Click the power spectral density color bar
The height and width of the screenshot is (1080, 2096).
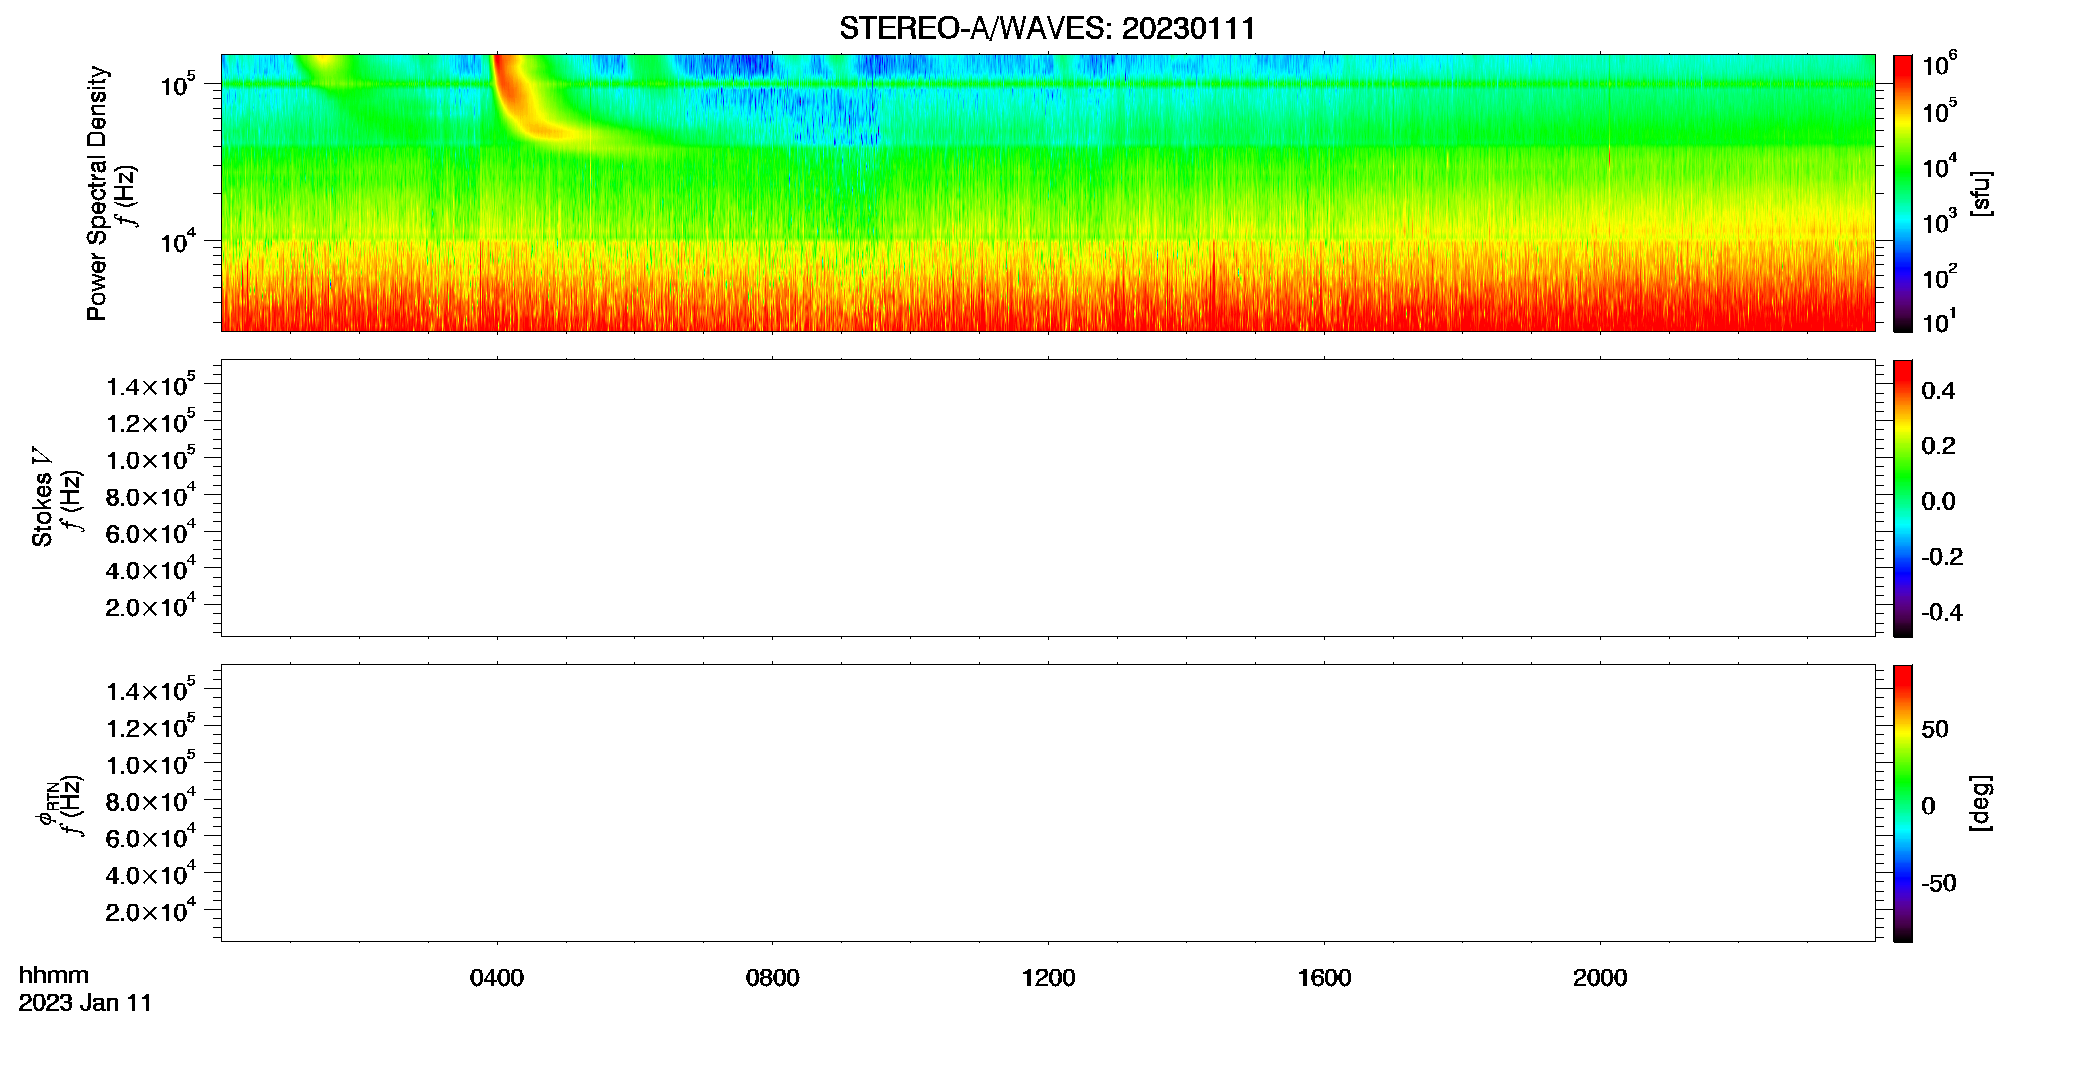click(1903, 193)
